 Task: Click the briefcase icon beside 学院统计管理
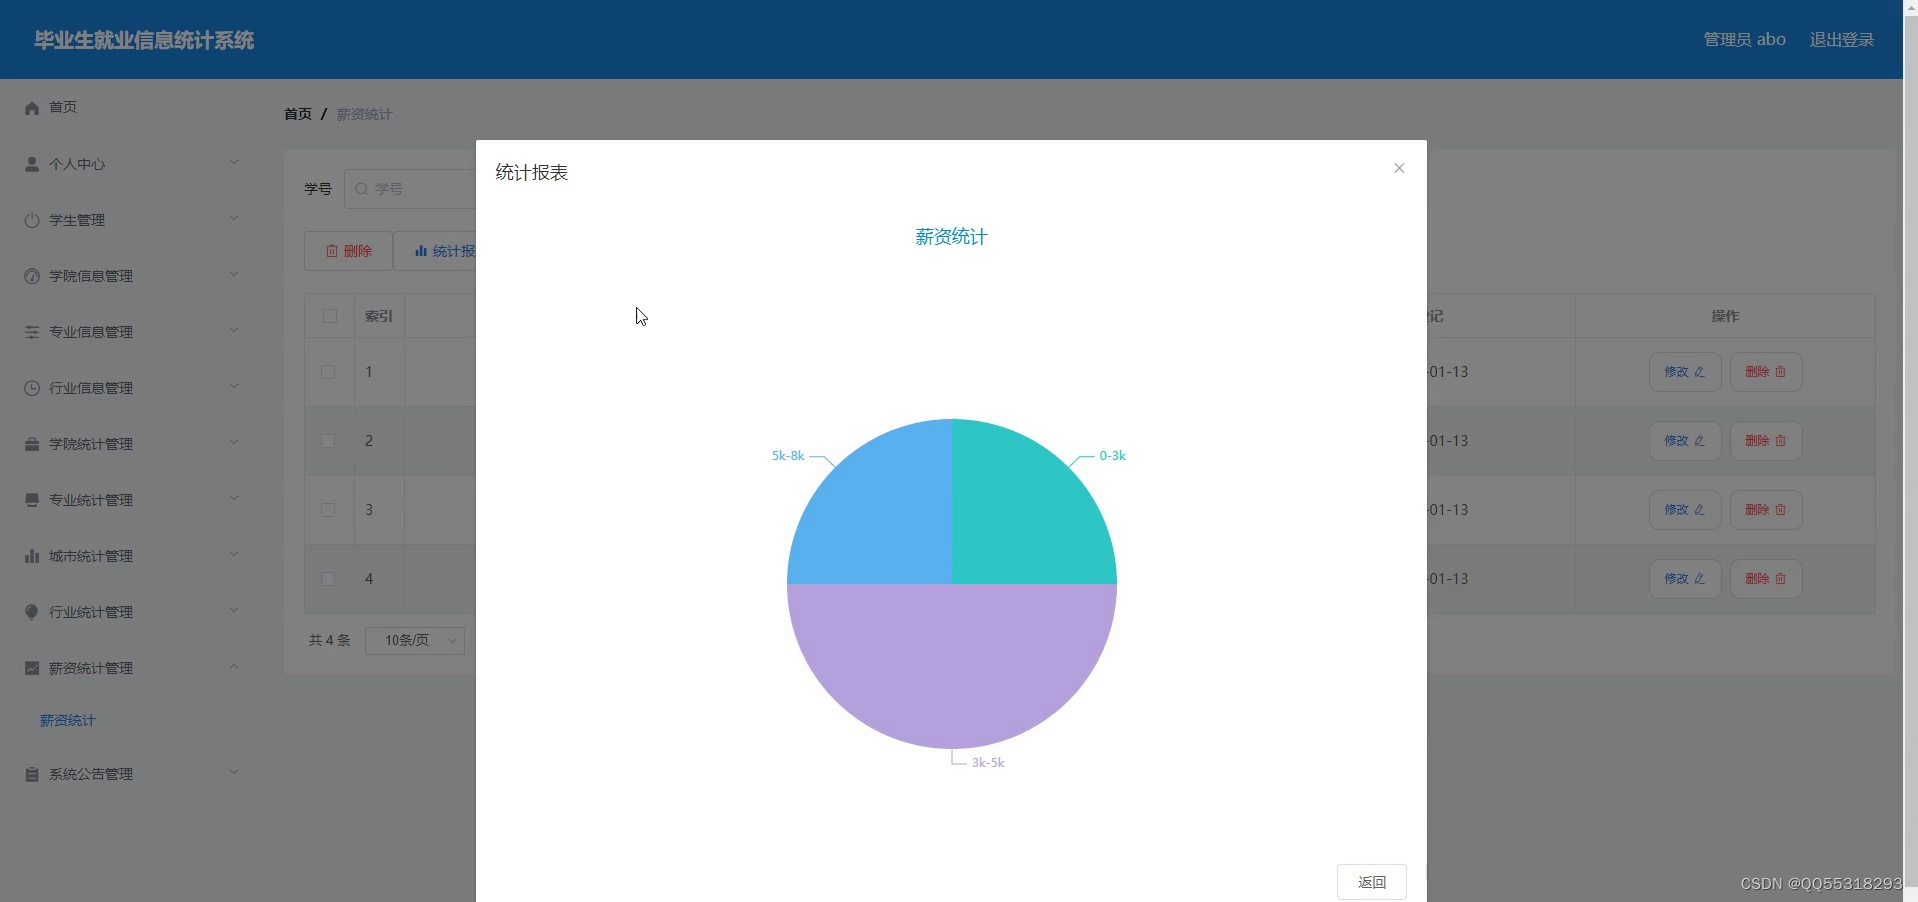pos(32,444)
